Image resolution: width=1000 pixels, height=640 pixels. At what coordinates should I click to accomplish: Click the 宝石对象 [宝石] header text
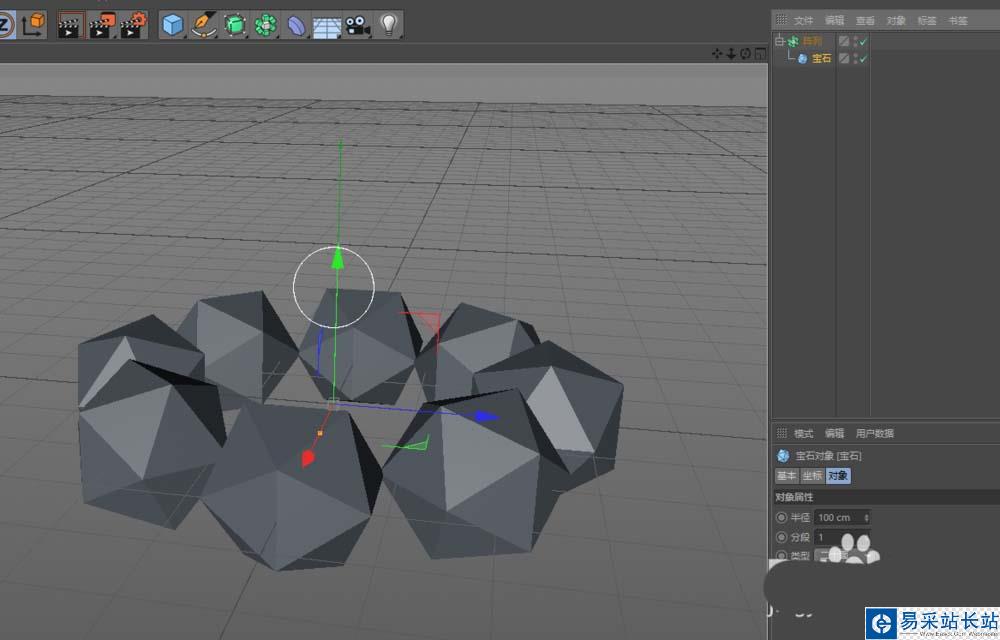[x=828, y=456]
